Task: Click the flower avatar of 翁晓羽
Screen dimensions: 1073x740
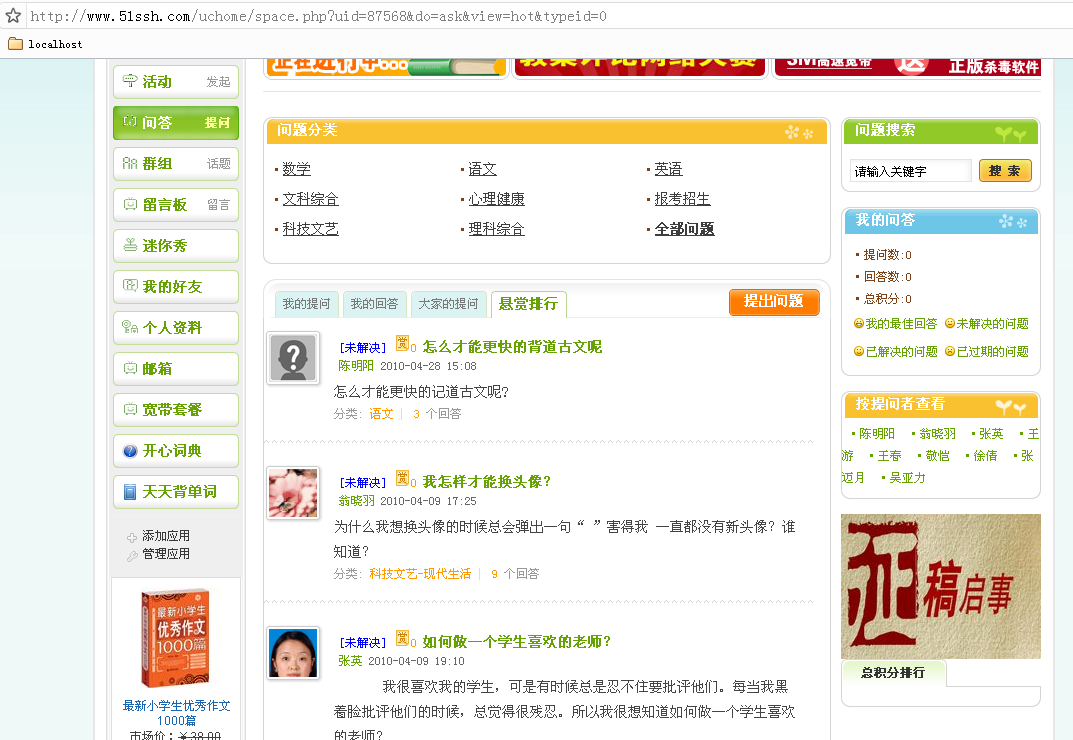Action: [293, 493]
